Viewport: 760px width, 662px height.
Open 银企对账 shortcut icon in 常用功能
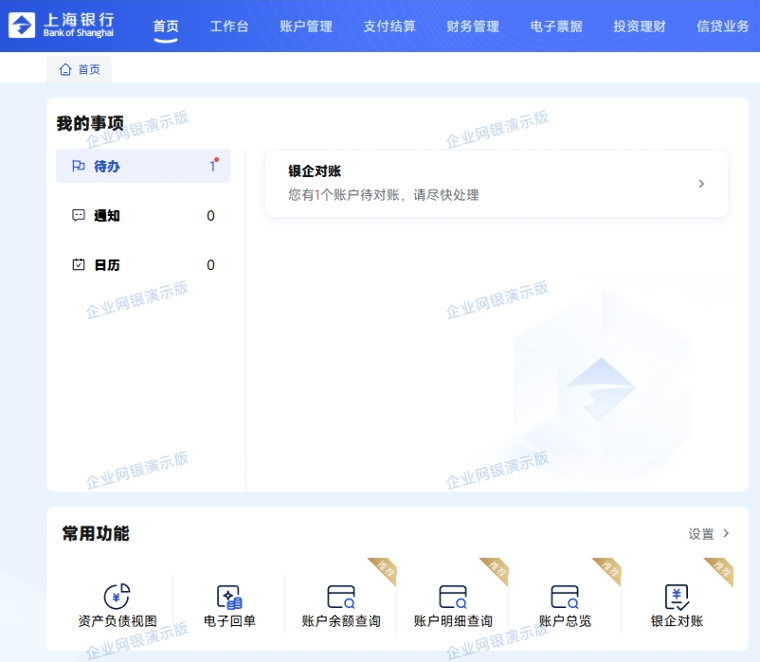[677, 597]
